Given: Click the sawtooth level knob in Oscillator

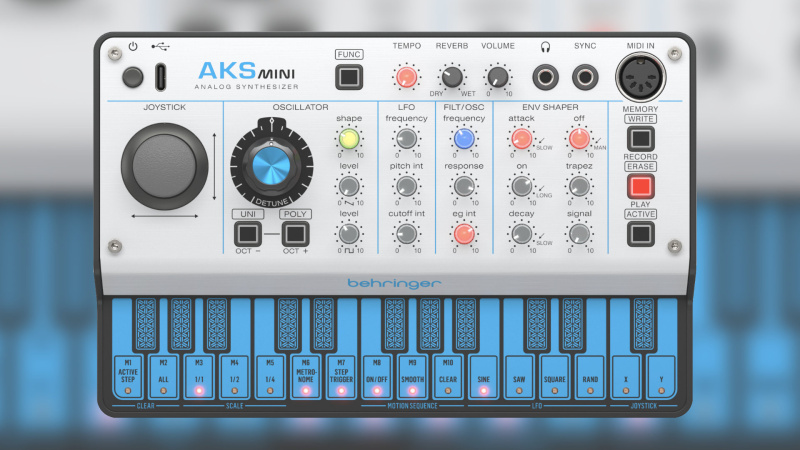Looking at the screenshot, I should 349,186.
